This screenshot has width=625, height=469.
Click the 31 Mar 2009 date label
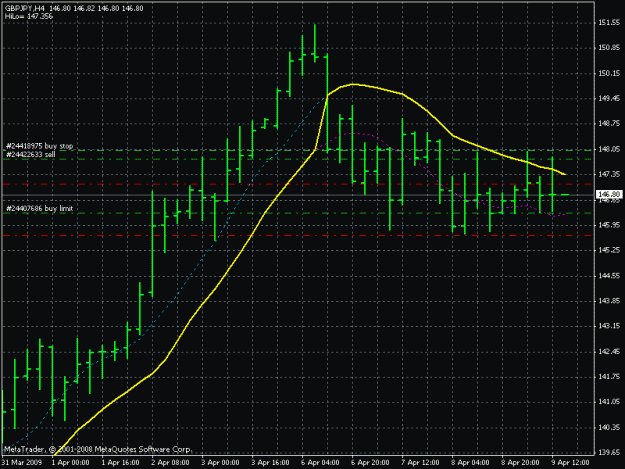pyautogui.click(x=22, y=463)
